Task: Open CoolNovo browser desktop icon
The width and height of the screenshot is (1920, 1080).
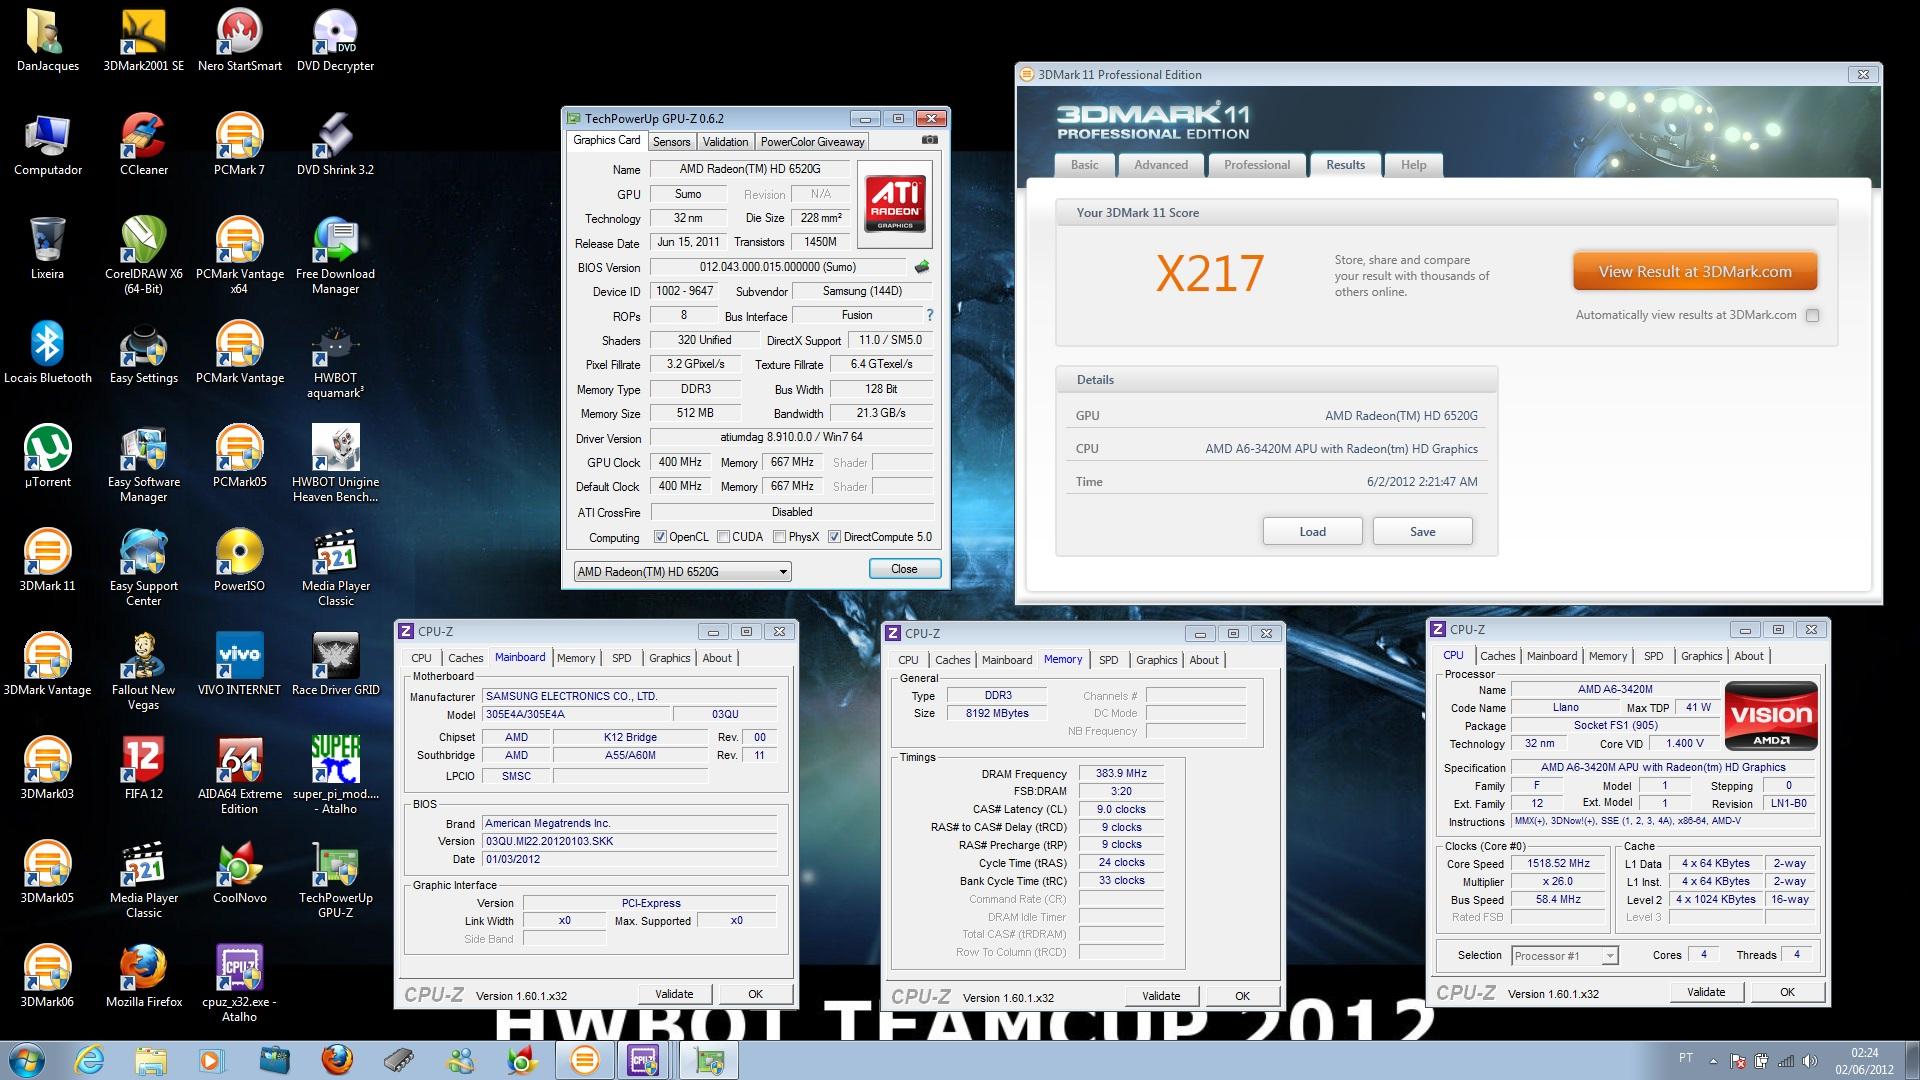Action: pos(239,872)
